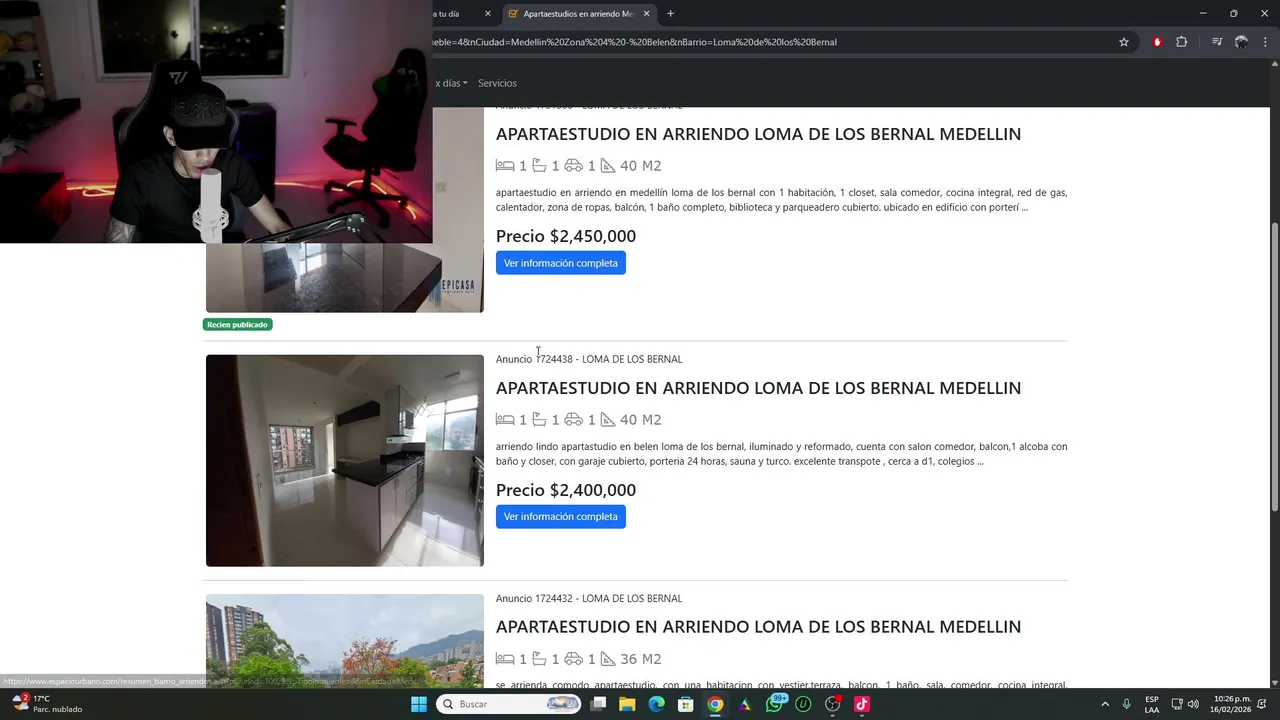
Task: Click the microphone icon in system tray
Action: tap(1127, 704)
